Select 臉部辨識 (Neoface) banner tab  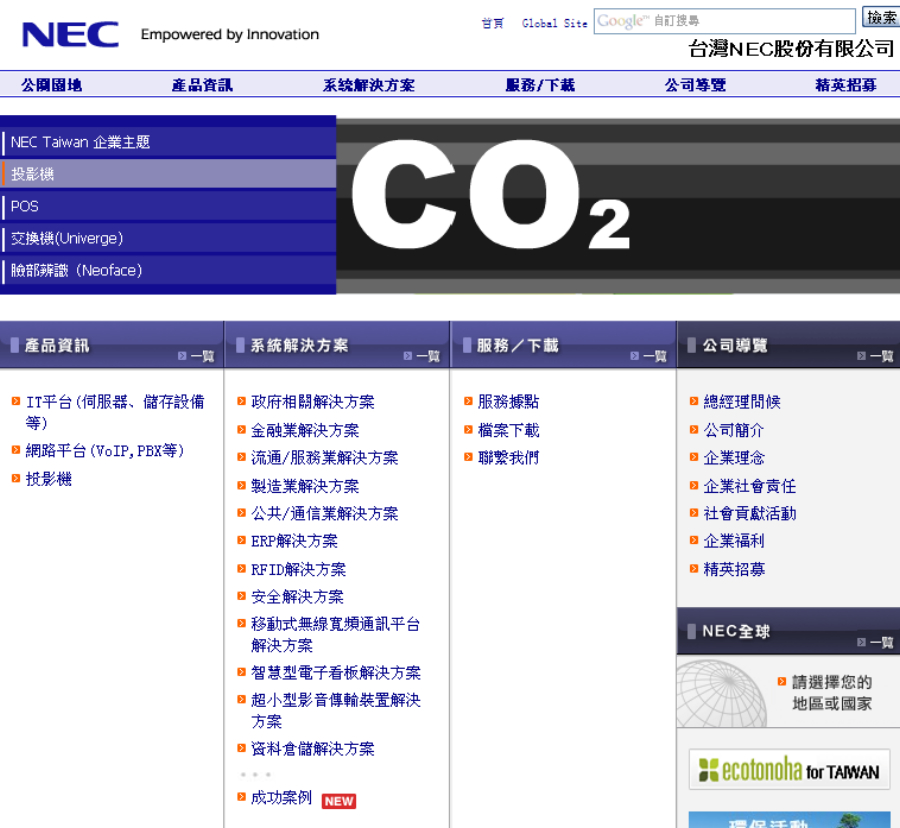(168, 270)
